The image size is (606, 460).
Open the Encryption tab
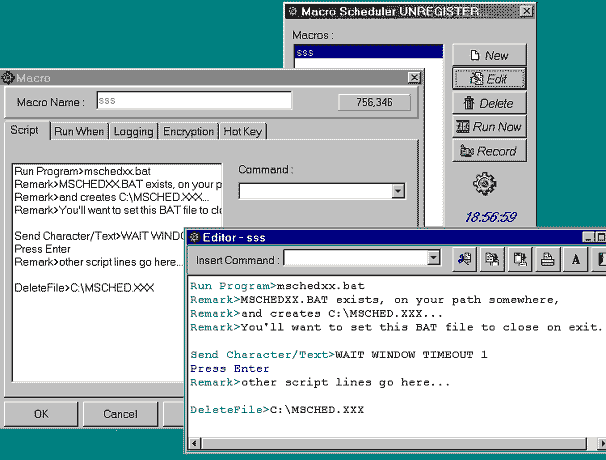(x=188, y=131)
